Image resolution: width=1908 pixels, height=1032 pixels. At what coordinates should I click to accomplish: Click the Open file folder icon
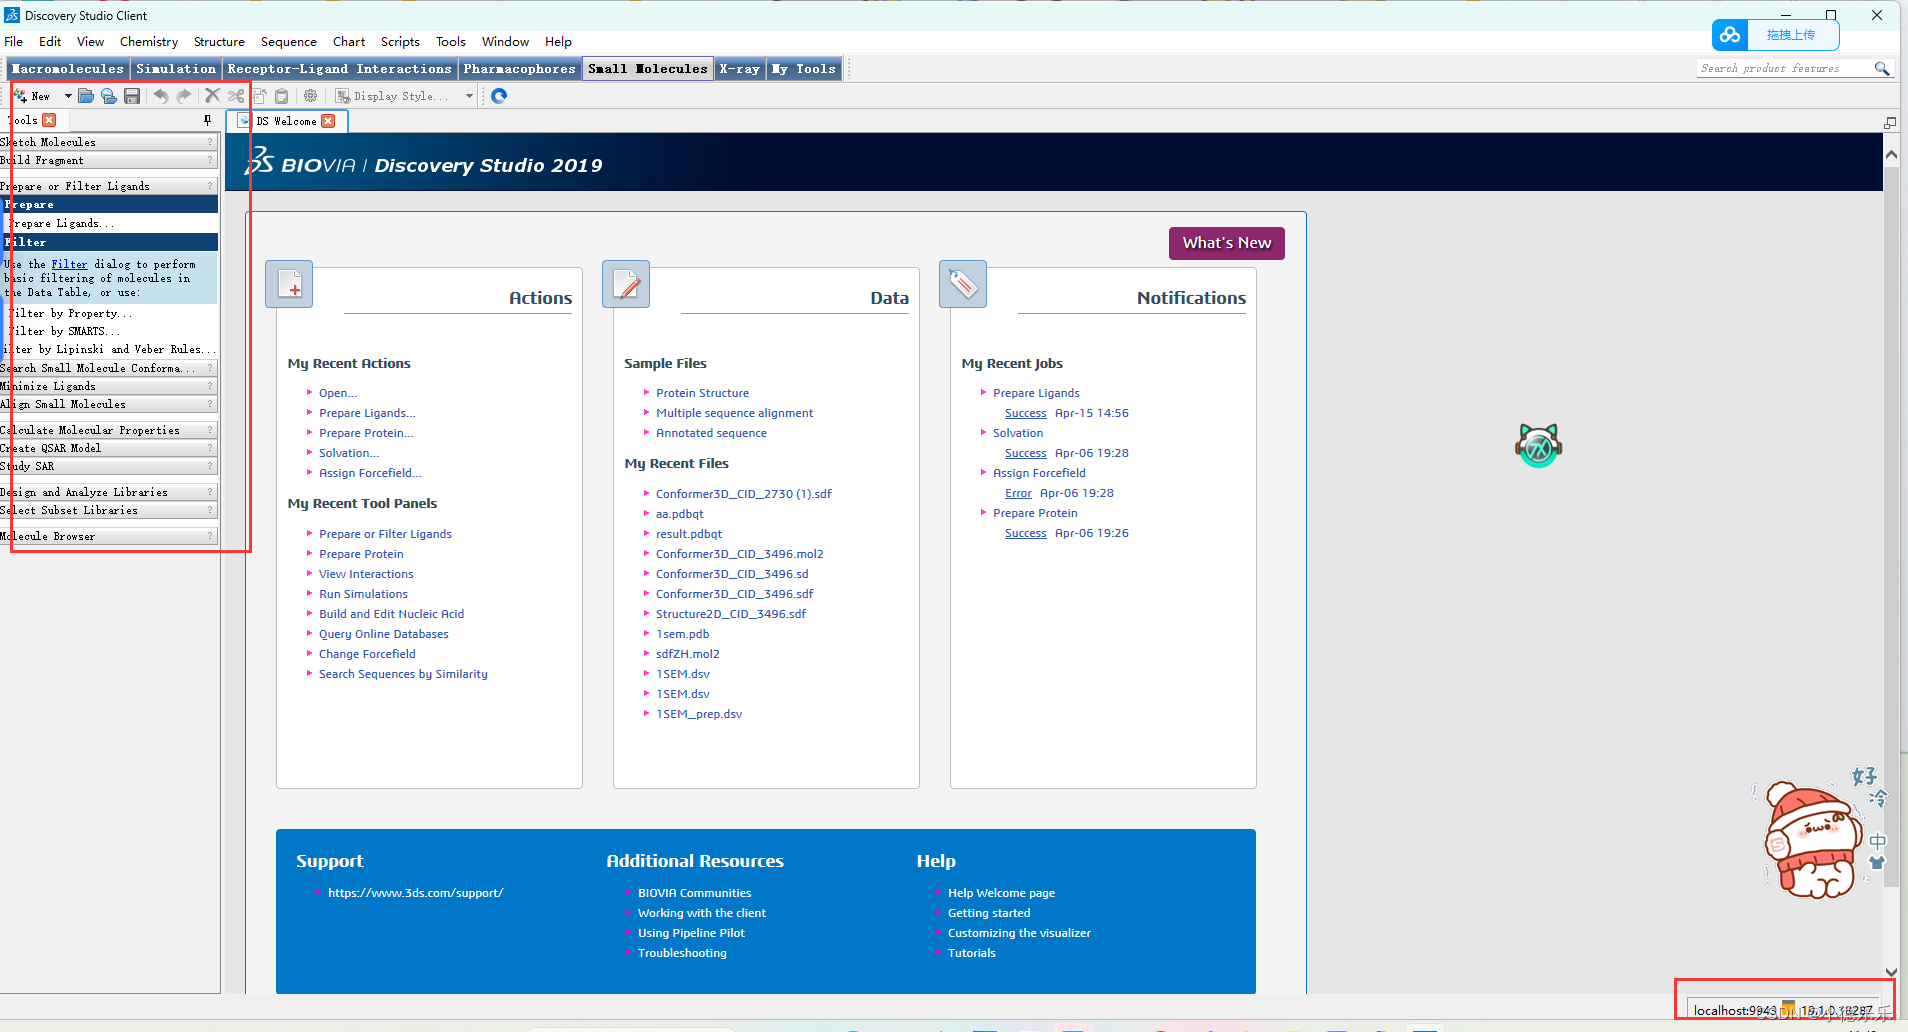point(86,96)
